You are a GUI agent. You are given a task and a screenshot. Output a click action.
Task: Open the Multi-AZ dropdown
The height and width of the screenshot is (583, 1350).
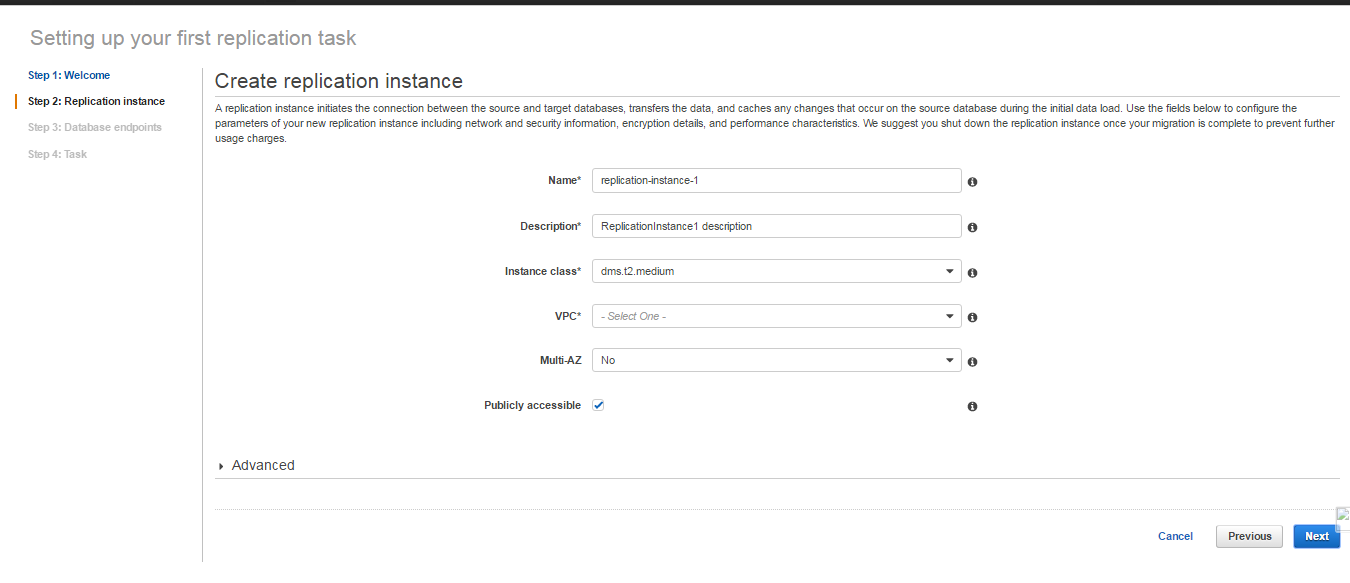(x=777, y=360)
